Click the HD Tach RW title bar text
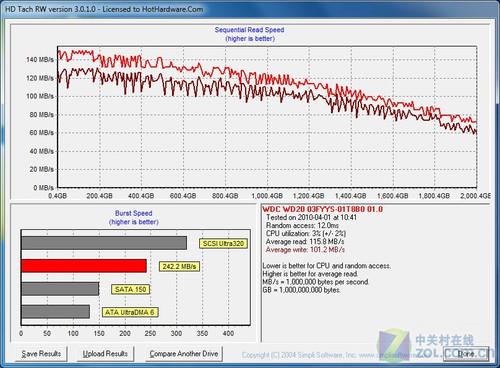Image resolution: width=500 pixels, height=368 pixels. click(104, 9)
